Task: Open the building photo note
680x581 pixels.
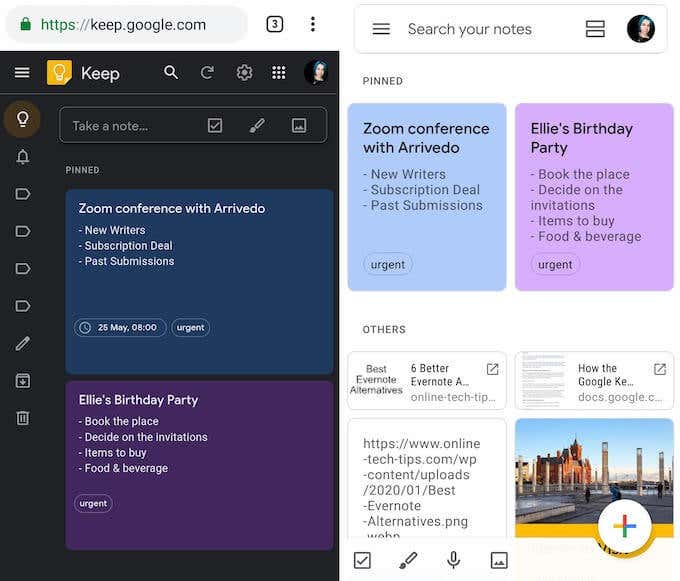Action: [x=594, y=472]
